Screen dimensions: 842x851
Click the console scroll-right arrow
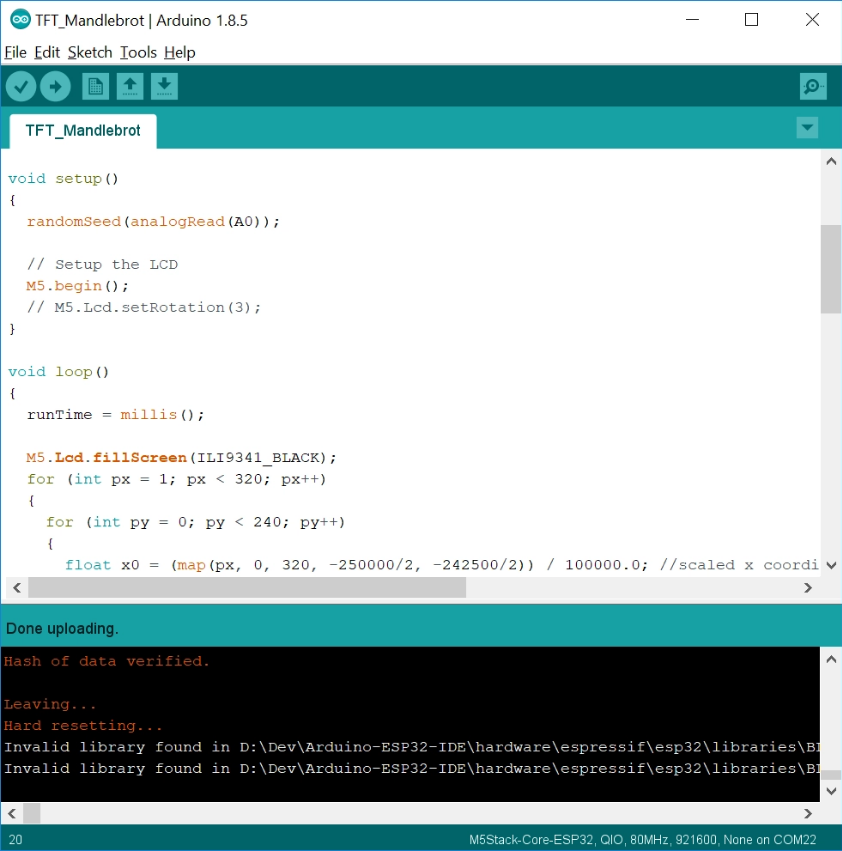(808, 814)
